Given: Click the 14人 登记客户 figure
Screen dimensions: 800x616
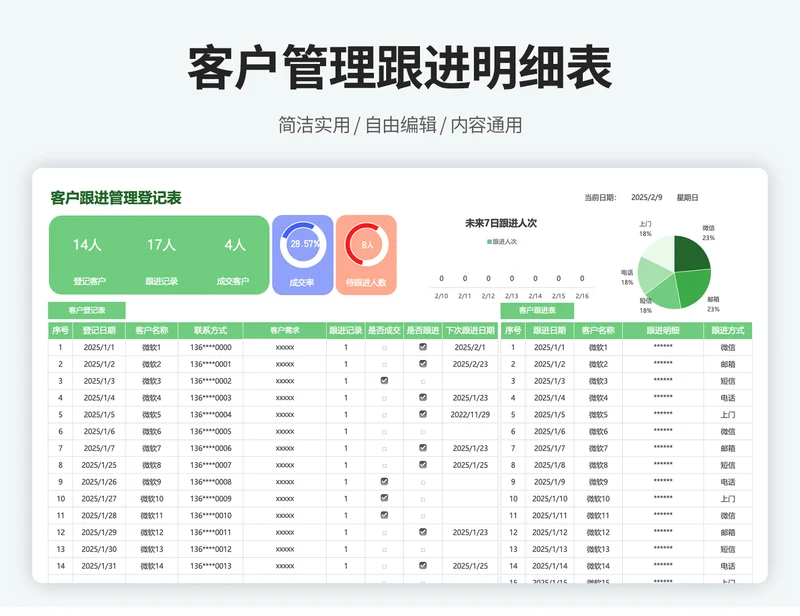Looking at the screenshot, I should tap(87, 245).
